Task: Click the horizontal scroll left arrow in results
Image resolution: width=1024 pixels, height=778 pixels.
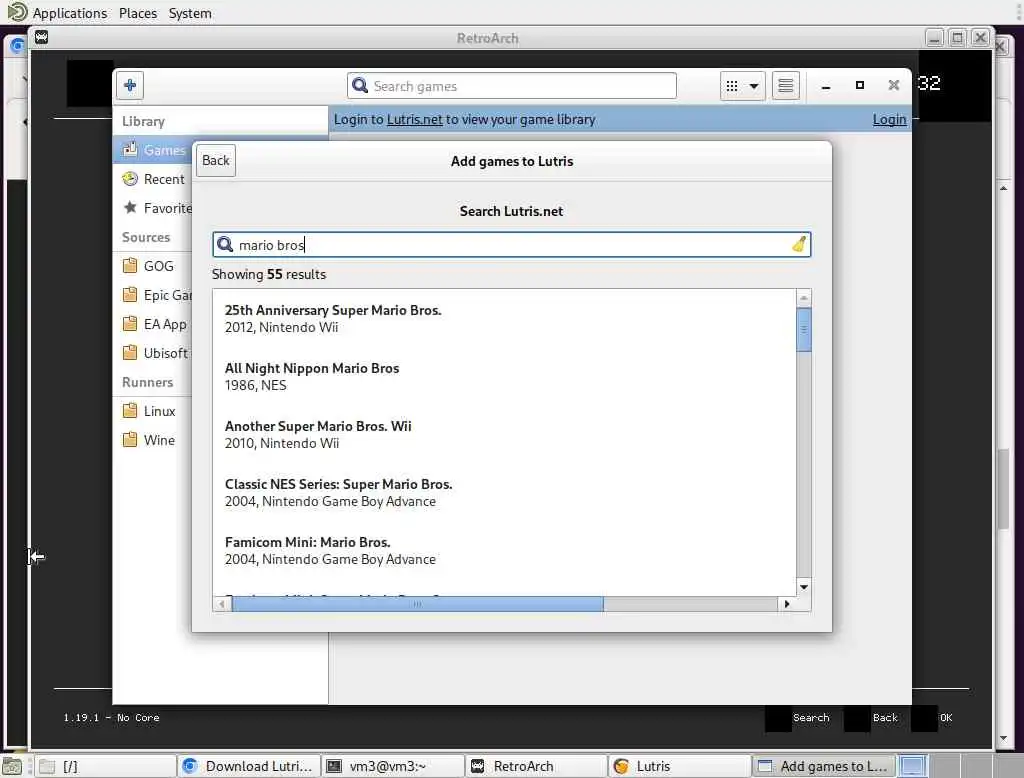Action: click(222, 604)
